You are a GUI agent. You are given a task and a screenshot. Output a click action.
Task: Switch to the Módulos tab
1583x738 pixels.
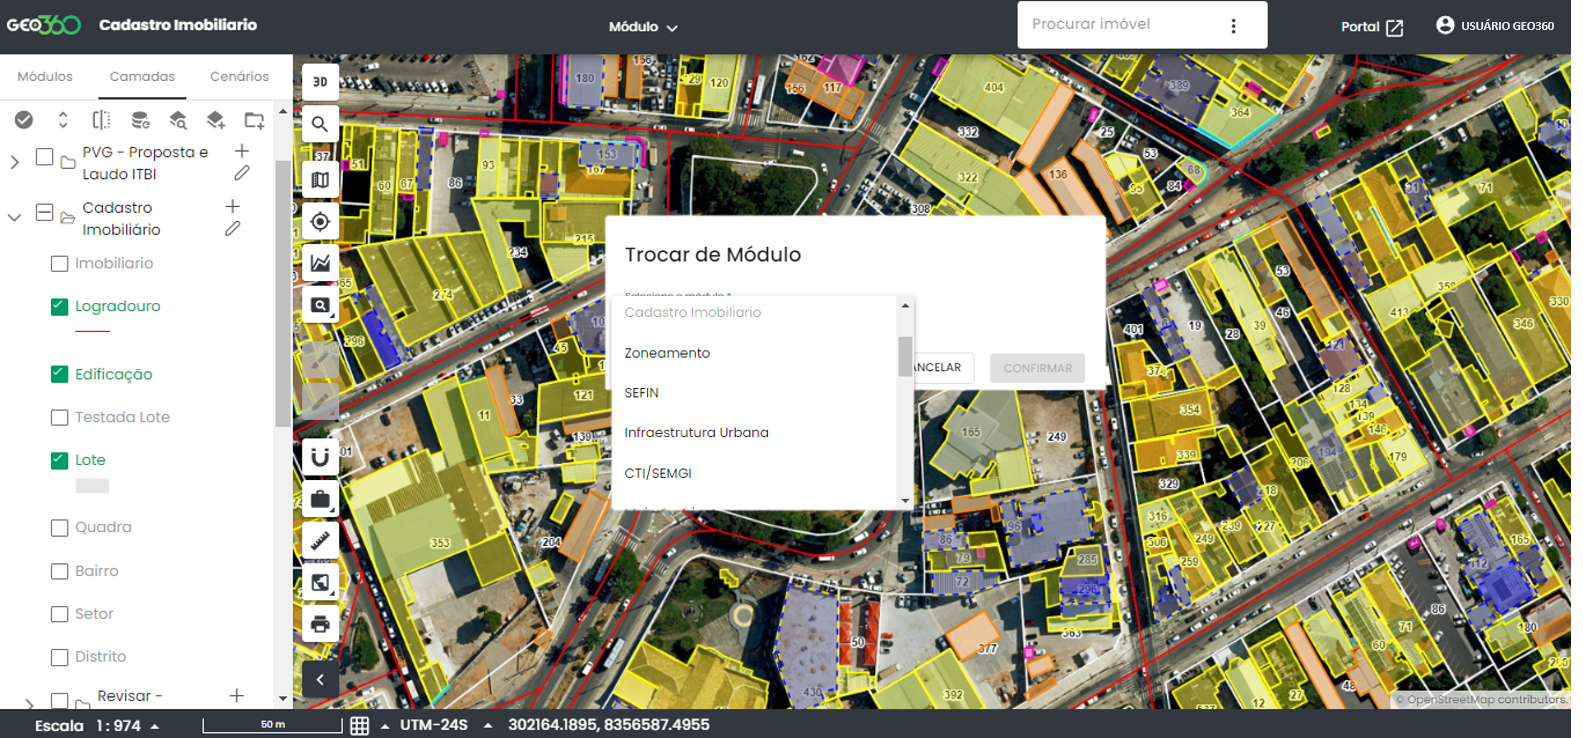(45, 76)
